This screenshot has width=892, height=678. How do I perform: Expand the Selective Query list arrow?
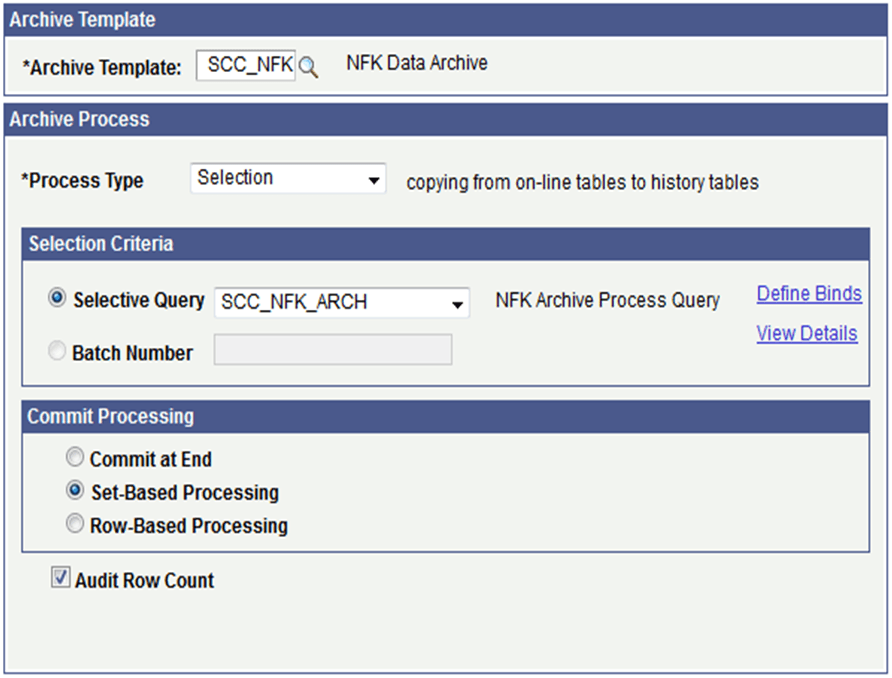459,301
